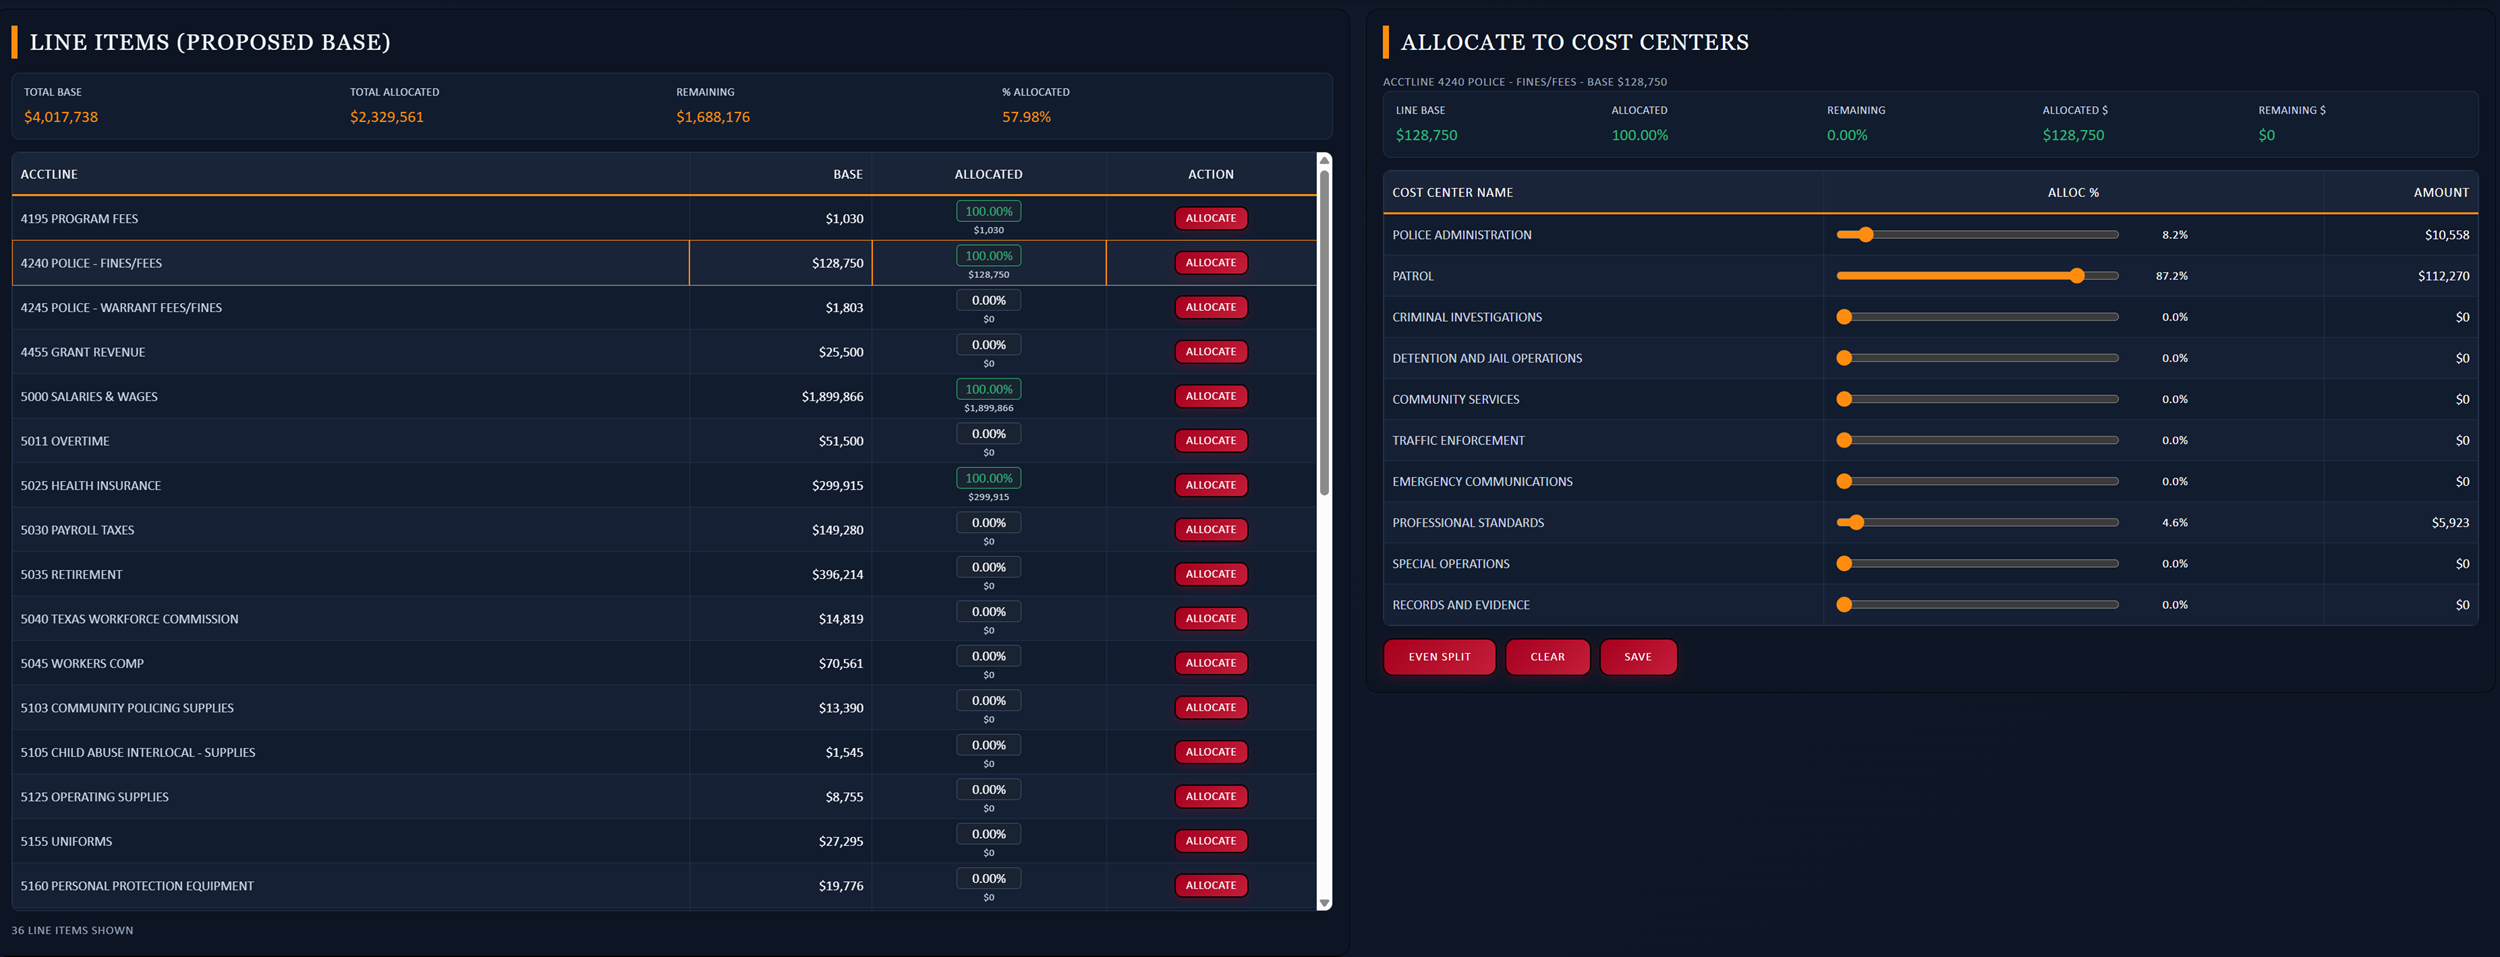Click Allocate for 5103 Community Policing Supplies
This screenshot has height=957, width=2500.
click(x=1210, y=708)
